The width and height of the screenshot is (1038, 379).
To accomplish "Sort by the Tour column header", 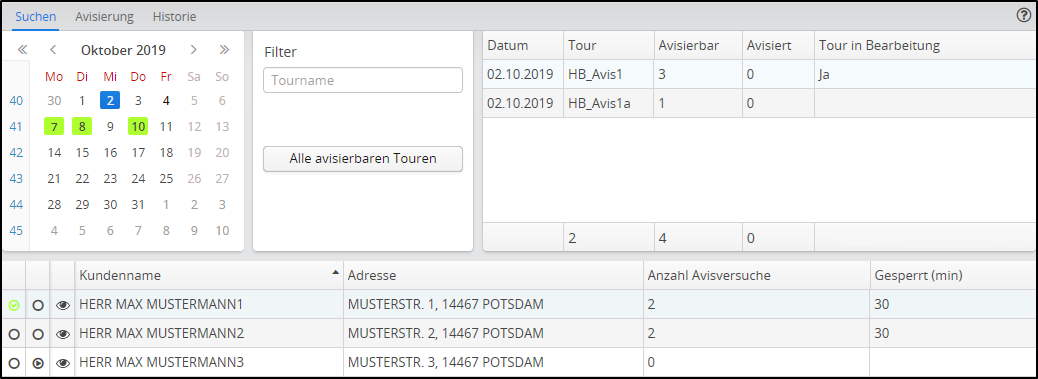I will pos(608,46).
